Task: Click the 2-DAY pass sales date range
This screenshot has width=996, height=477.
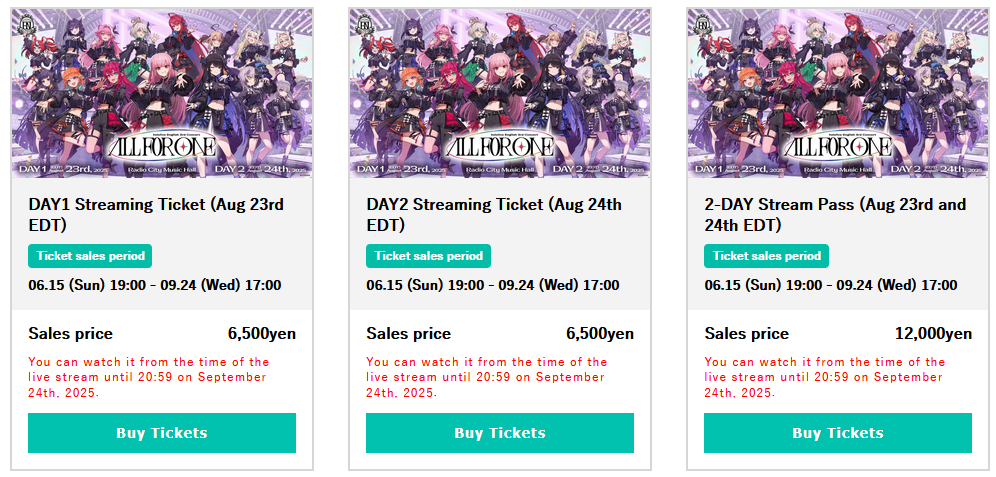Action: (831, 286)
